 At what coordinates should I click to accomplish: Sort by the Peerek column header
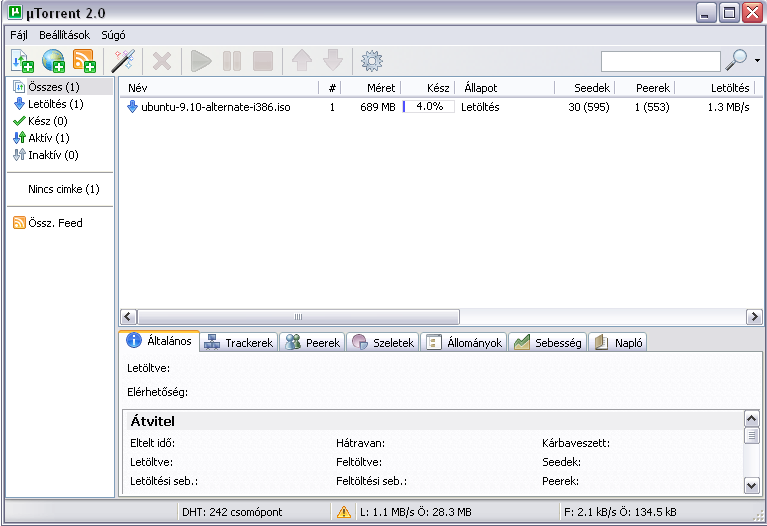point(645,88)
